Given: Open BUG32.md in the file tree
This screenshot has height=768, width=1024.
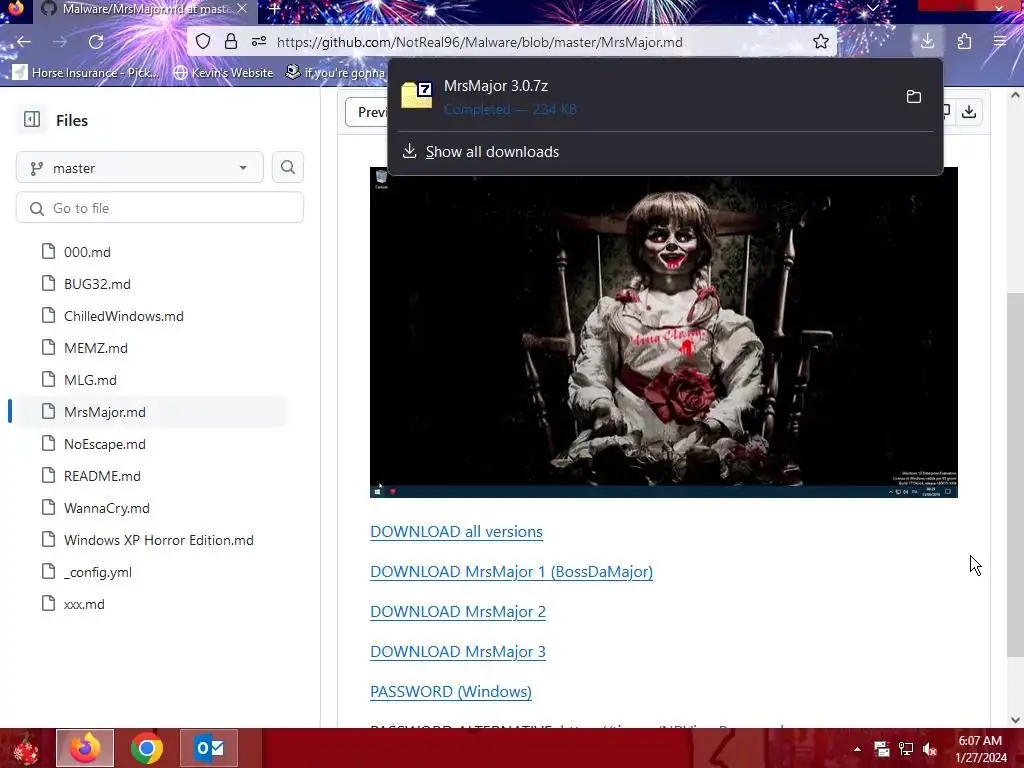Looking at the screenshot, I should (97, 284).
